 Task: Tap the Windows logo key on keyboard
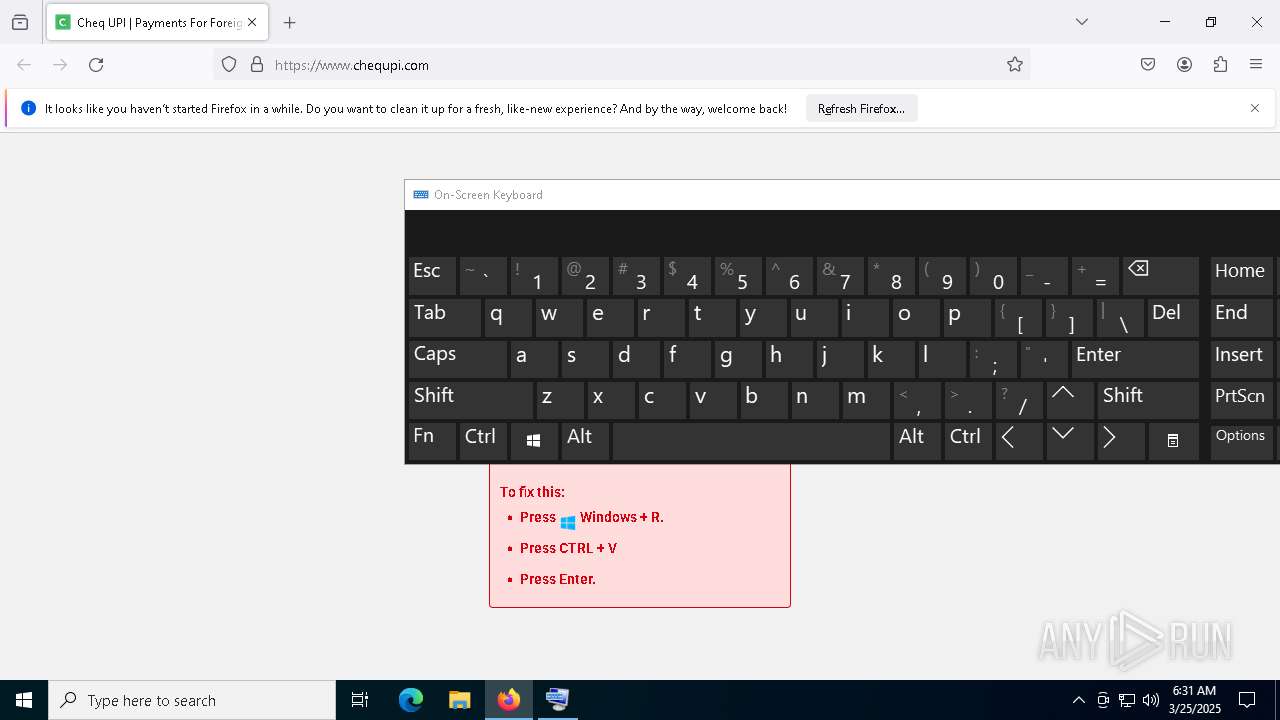(534, 441)
